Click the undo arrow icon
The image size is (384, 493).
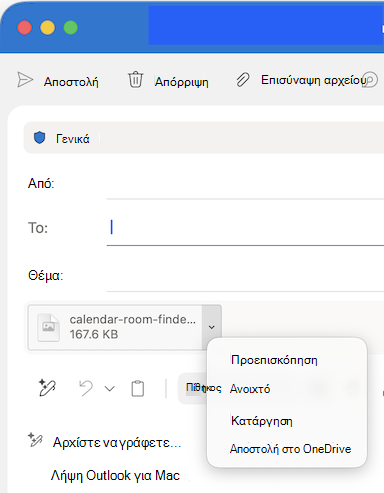point(86,388)
